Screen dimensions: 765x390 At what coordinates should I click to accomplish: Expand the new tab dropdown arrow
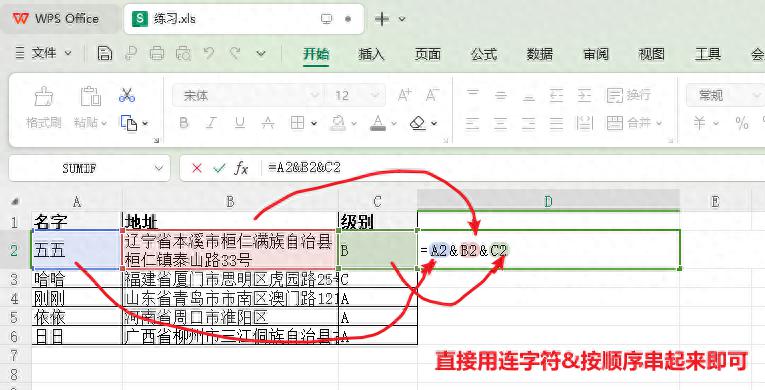point(402,19)
